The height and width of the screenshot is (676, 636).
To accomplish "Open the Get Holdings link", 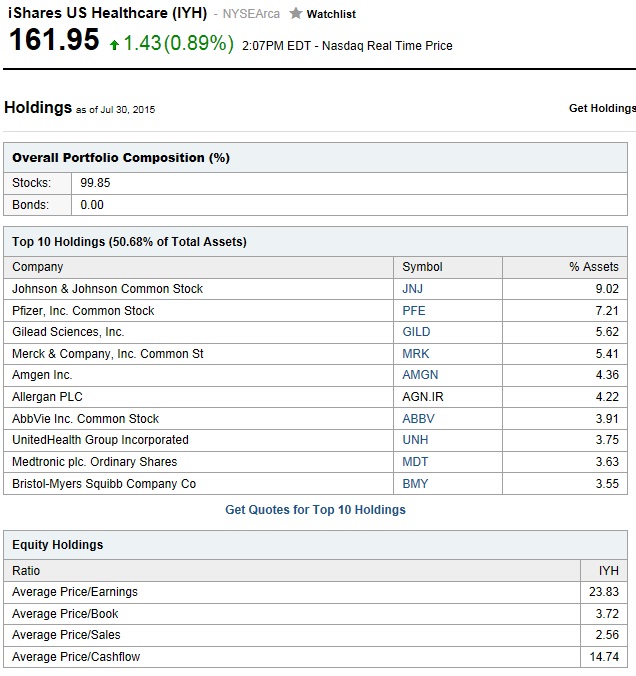I will coord(602,108).
